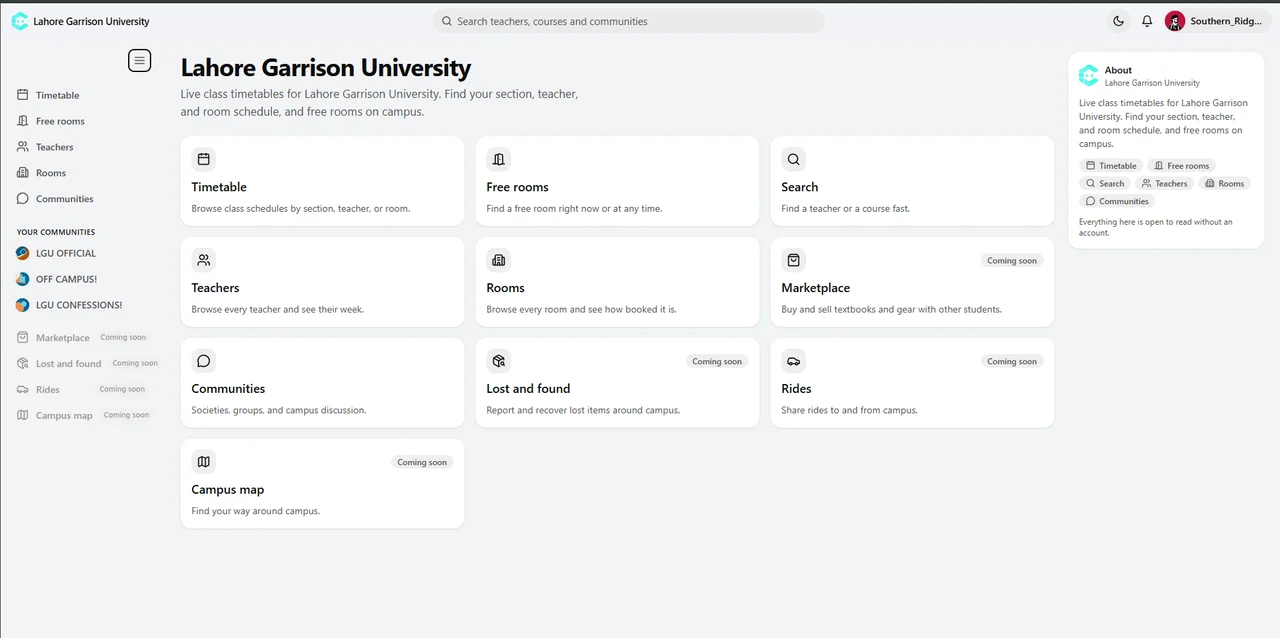Click the building icon on Rooms card
This screenshot has height=638, width=1280.
pos(499,260)
